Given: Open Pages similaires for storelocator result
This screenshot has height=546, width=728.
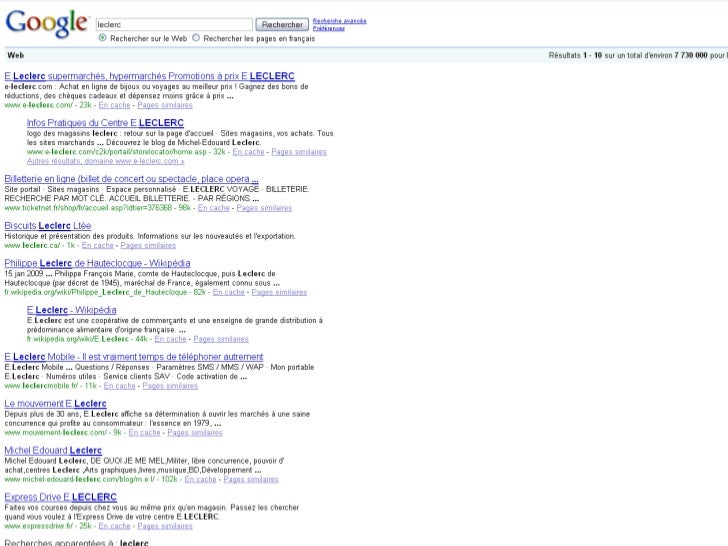Looking at the screenshot, I should point(299,152).
